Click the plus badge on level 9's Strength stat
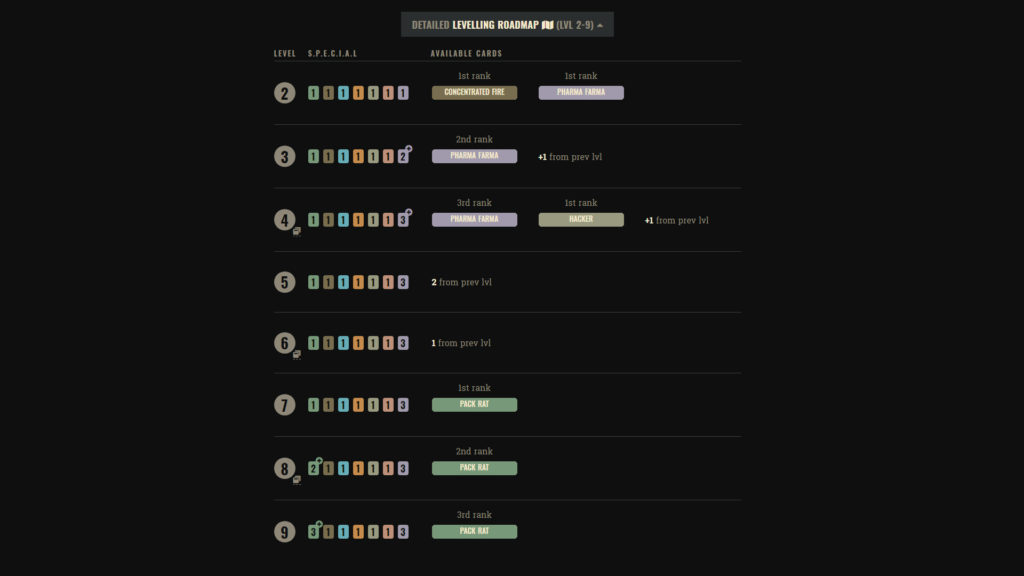This screenshot has width=1024, height=576. tap(319, 524)
